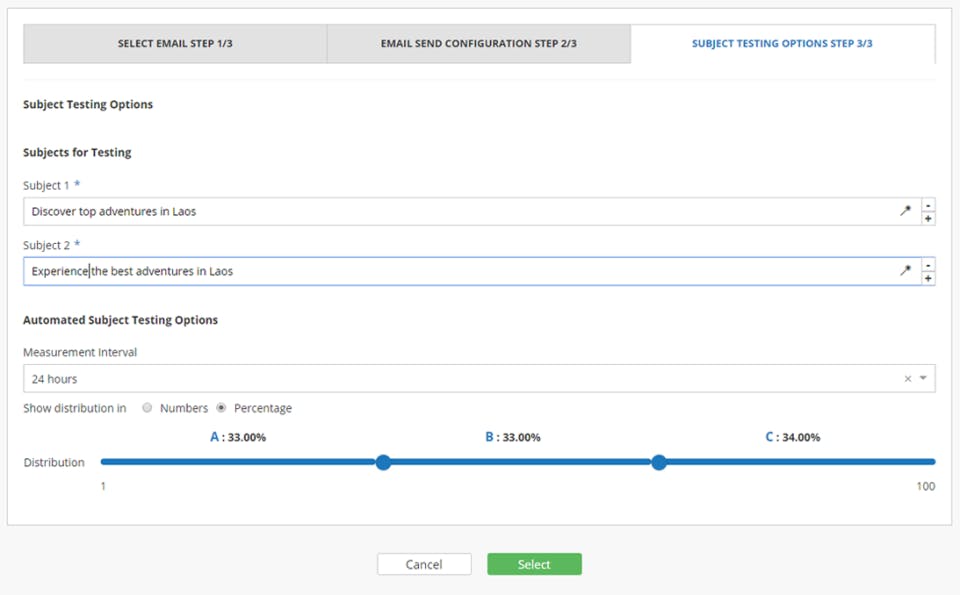Click the slider handle between A and B
The width and height of the screenshot is (960, 595).
click(383, 462)
